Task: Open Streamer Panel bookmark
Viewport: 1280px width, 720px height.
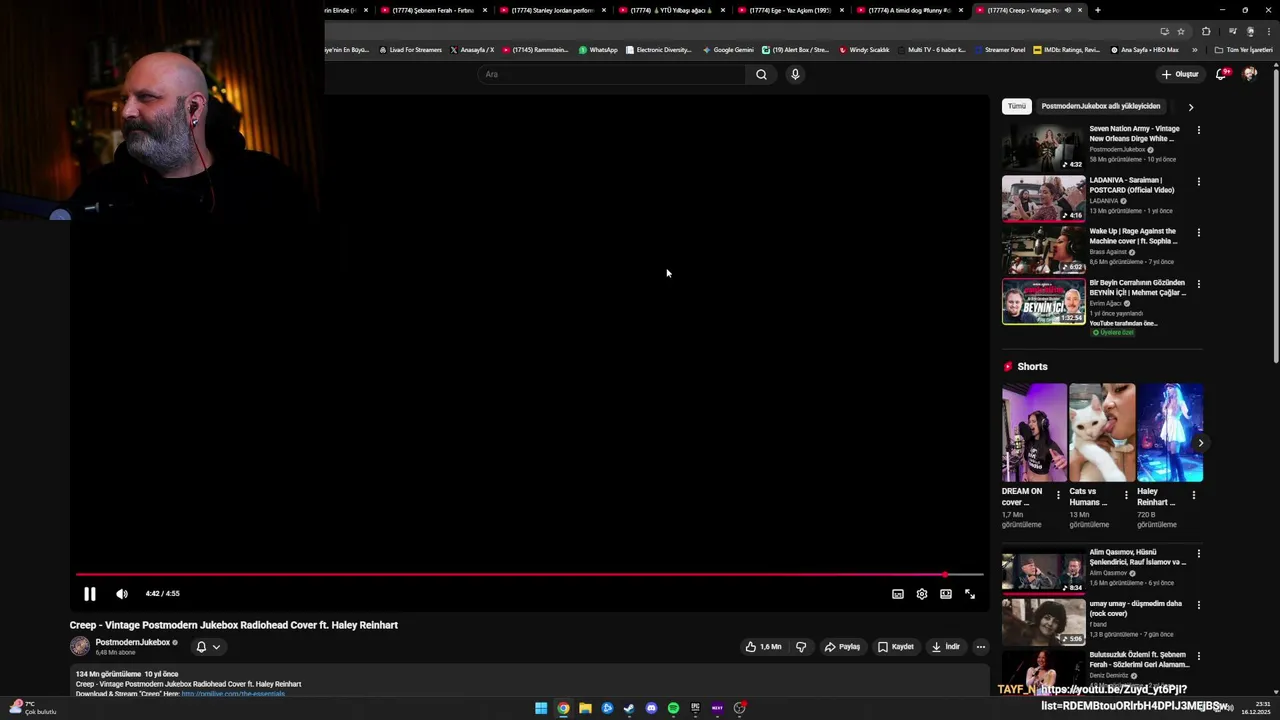Action: pyautogui.click(x=1000, y=50)
